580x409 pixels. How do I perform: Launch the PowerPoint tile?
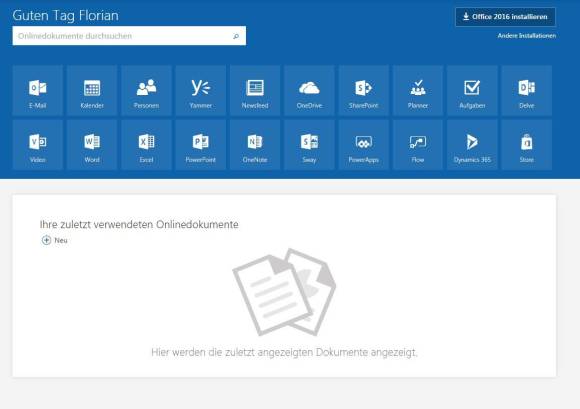point(200,145)
